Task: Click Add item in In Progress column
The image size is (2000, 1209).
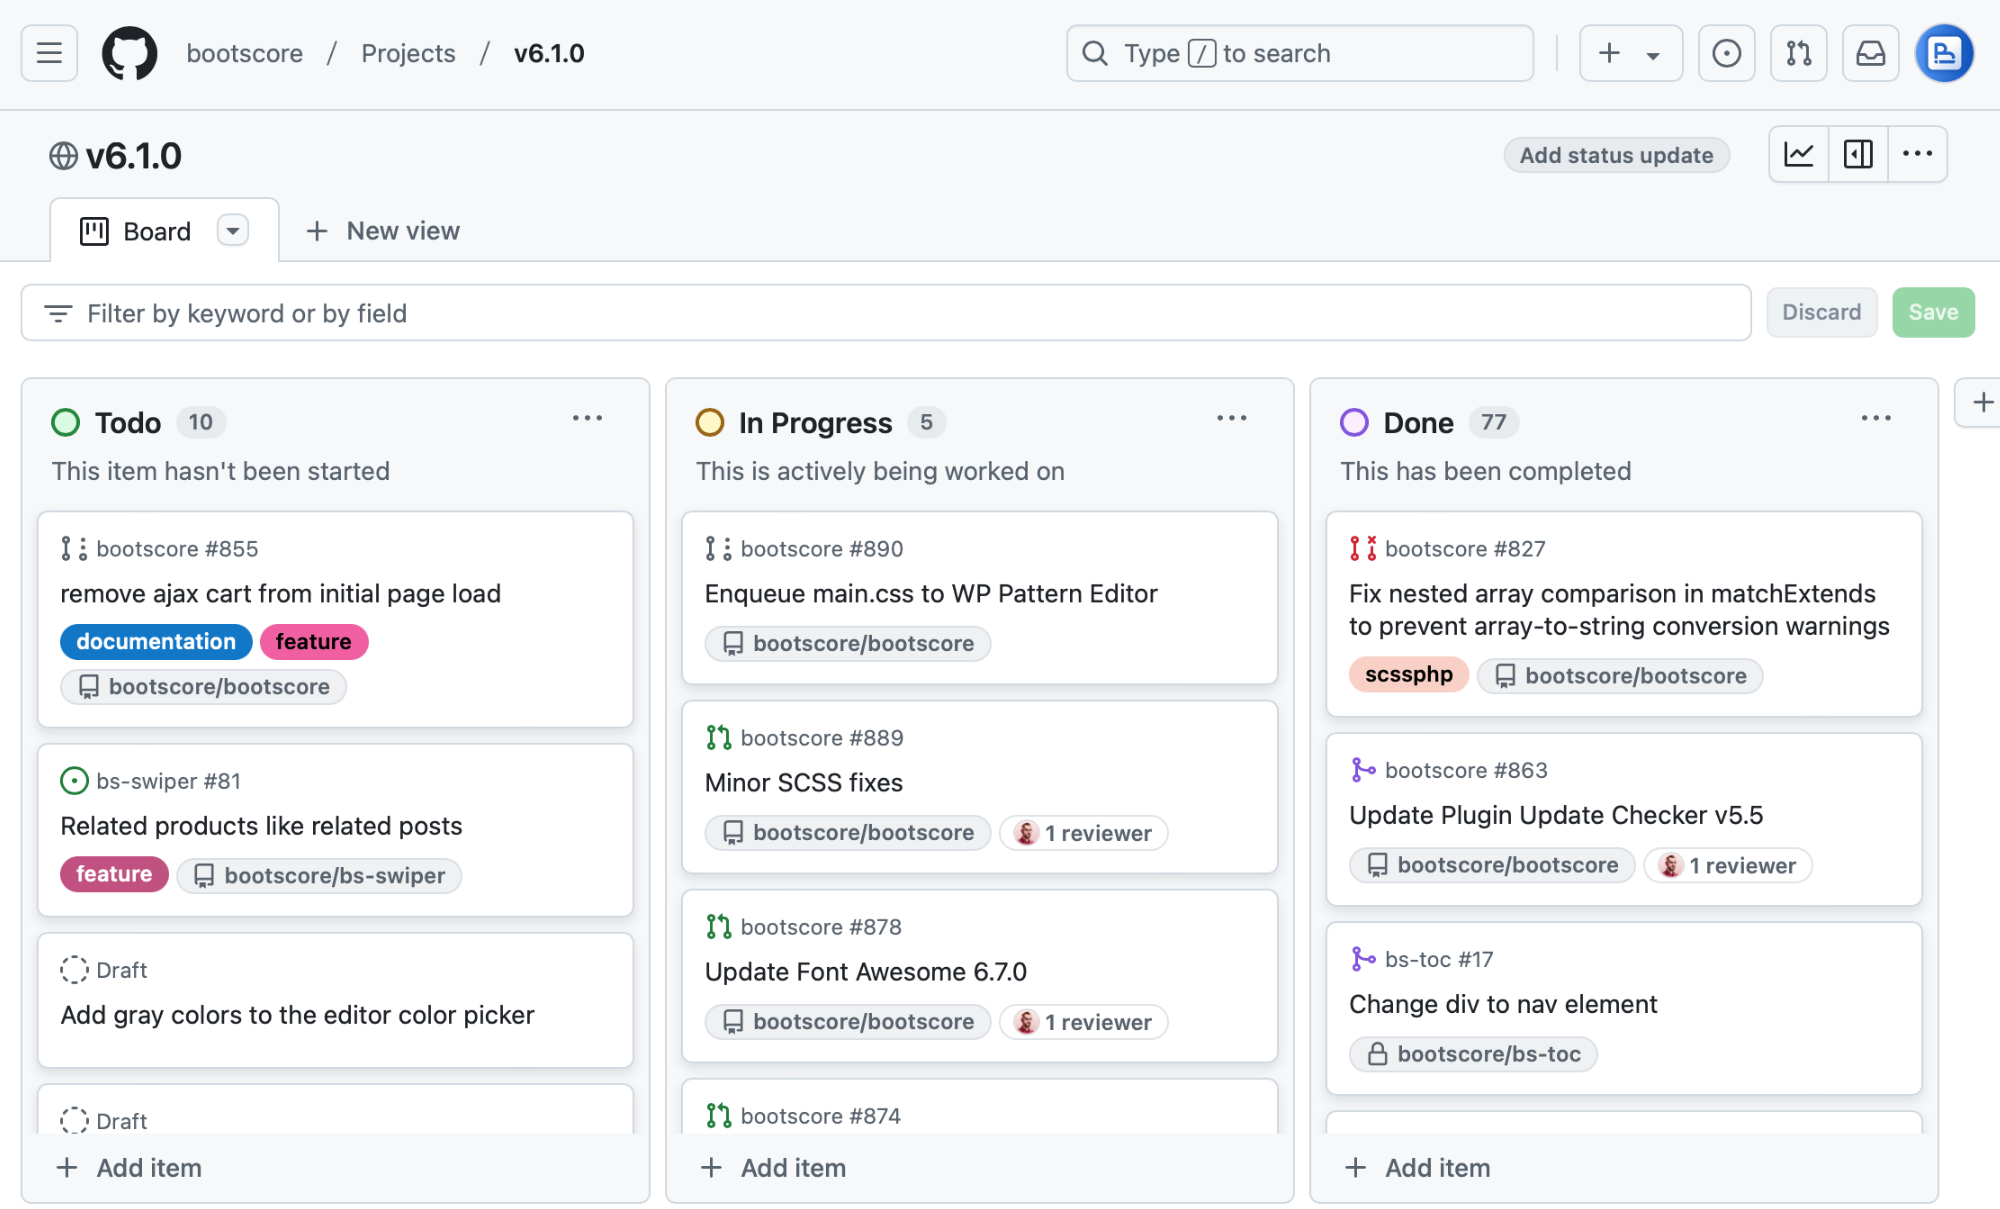Action: 774,1167
